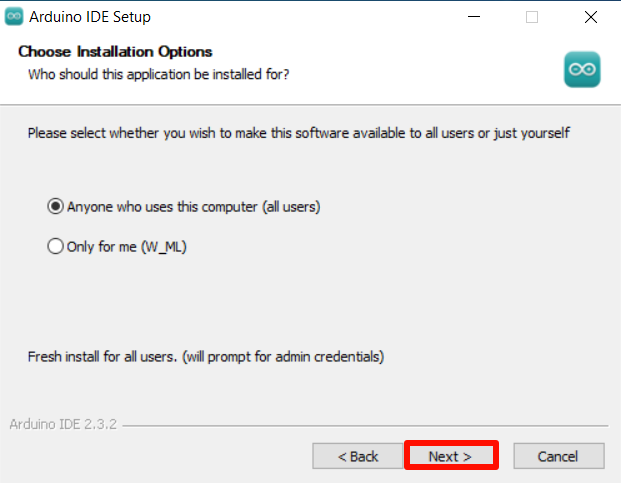621x483 pixels.
Task: Click the 'Arduino IDE 2.3.2' version label
Action: 63,424
